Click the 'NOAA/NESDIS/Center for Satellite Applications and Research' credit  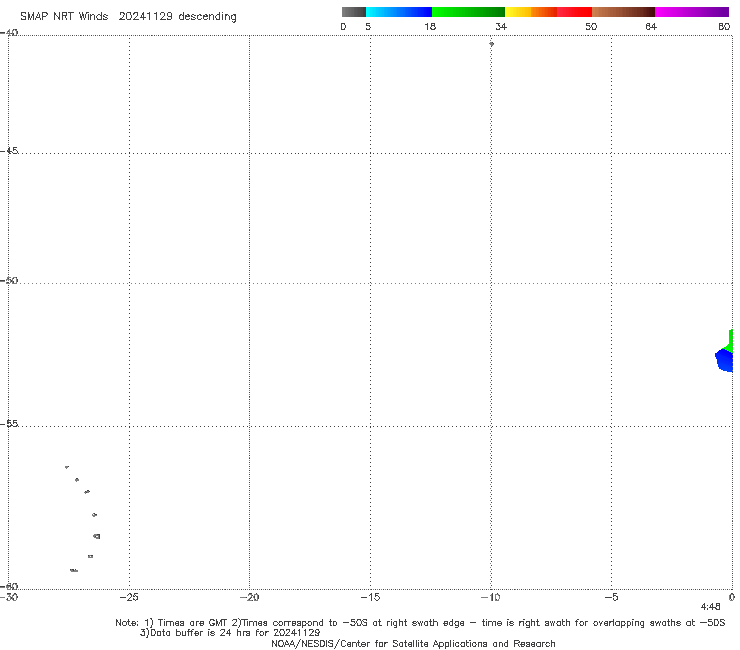point(413,643)
